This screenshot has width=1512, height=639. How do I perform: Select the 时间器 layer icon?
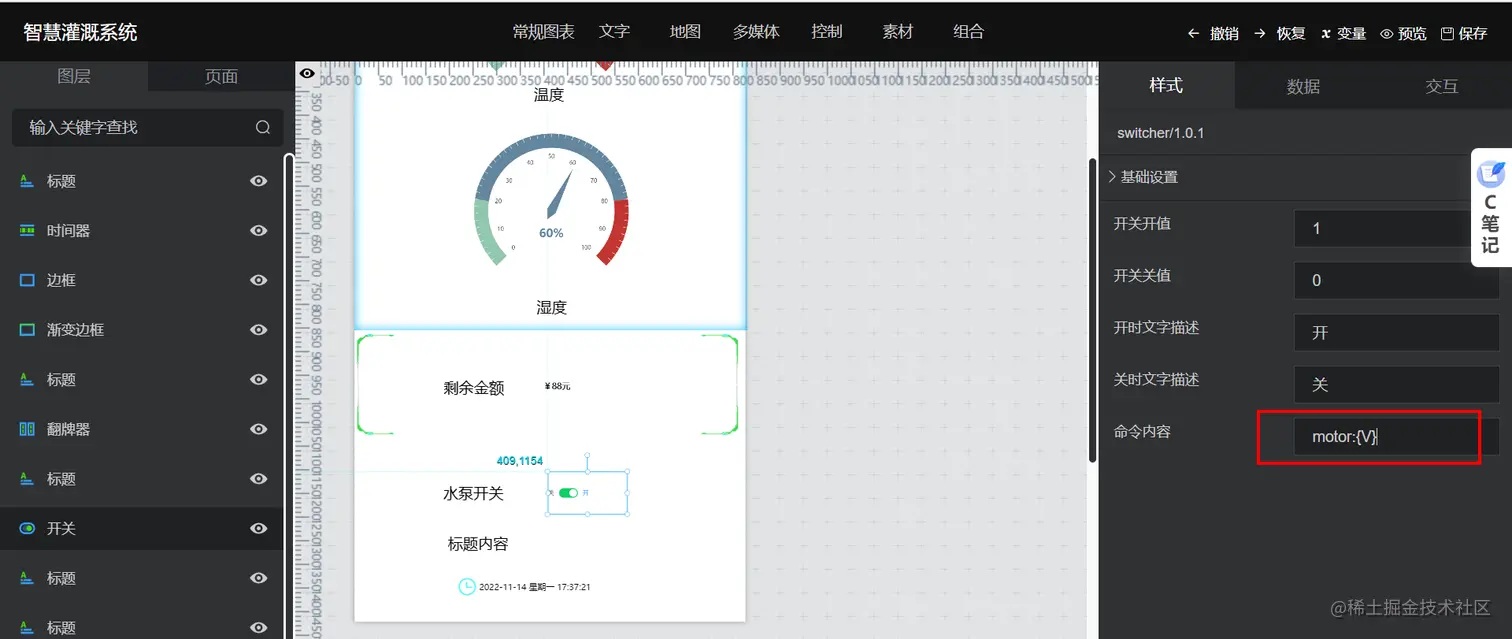[27, 230]
